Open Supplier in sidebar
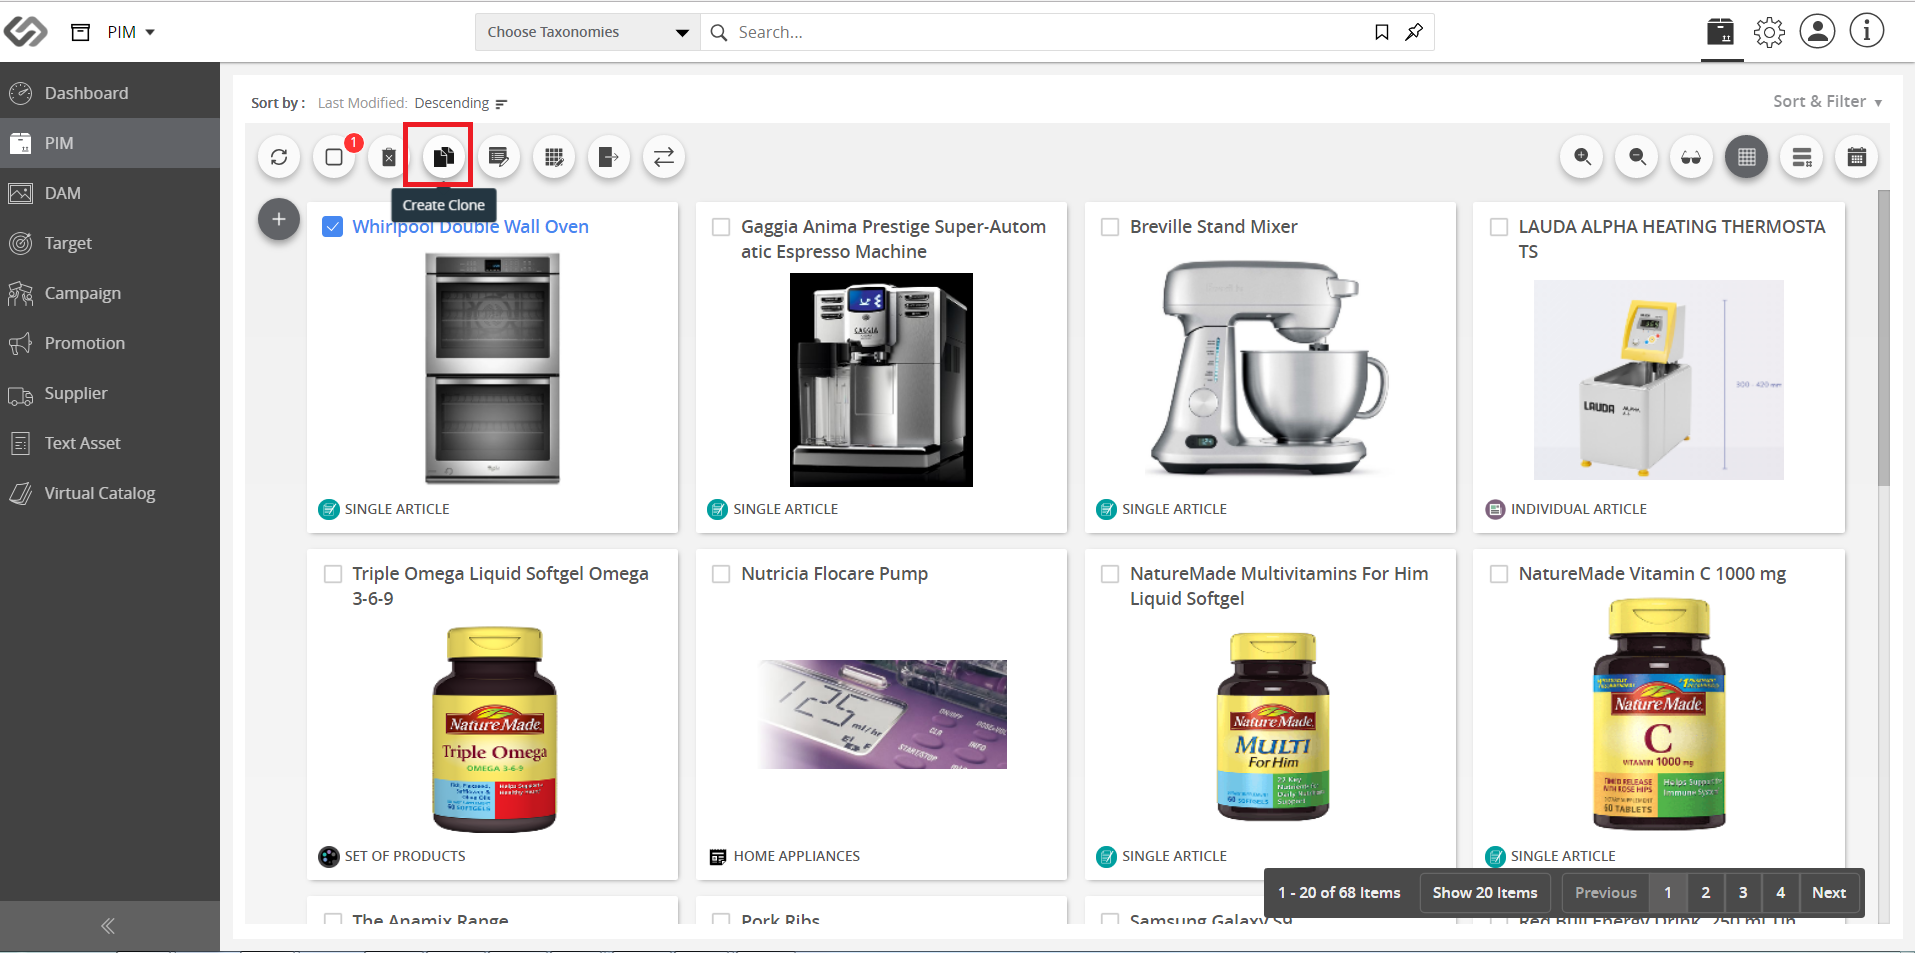Image resolution: width=1915 pixels, height=953 pixels. [x=110, y=393]
